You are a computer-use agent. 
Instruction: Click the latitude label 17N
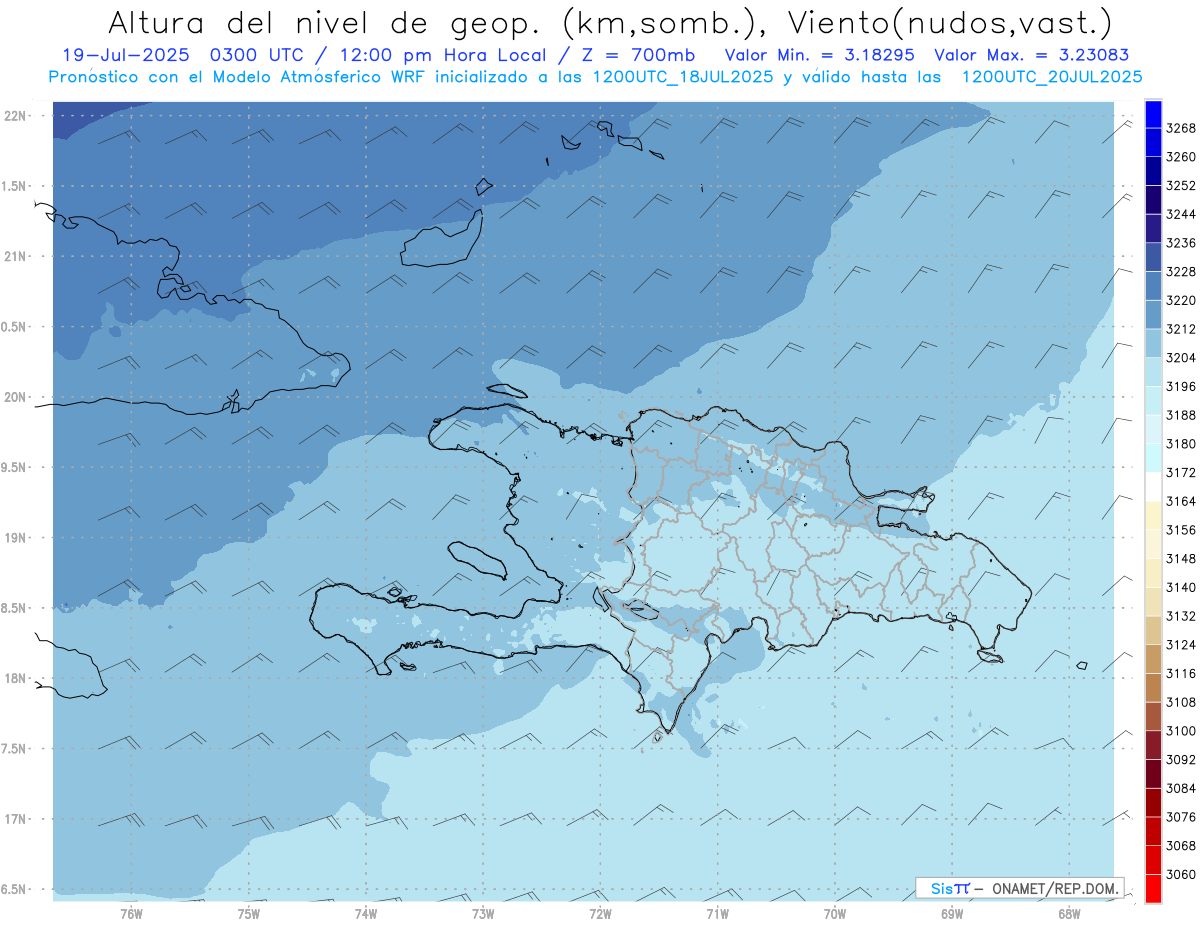[16, 819]
